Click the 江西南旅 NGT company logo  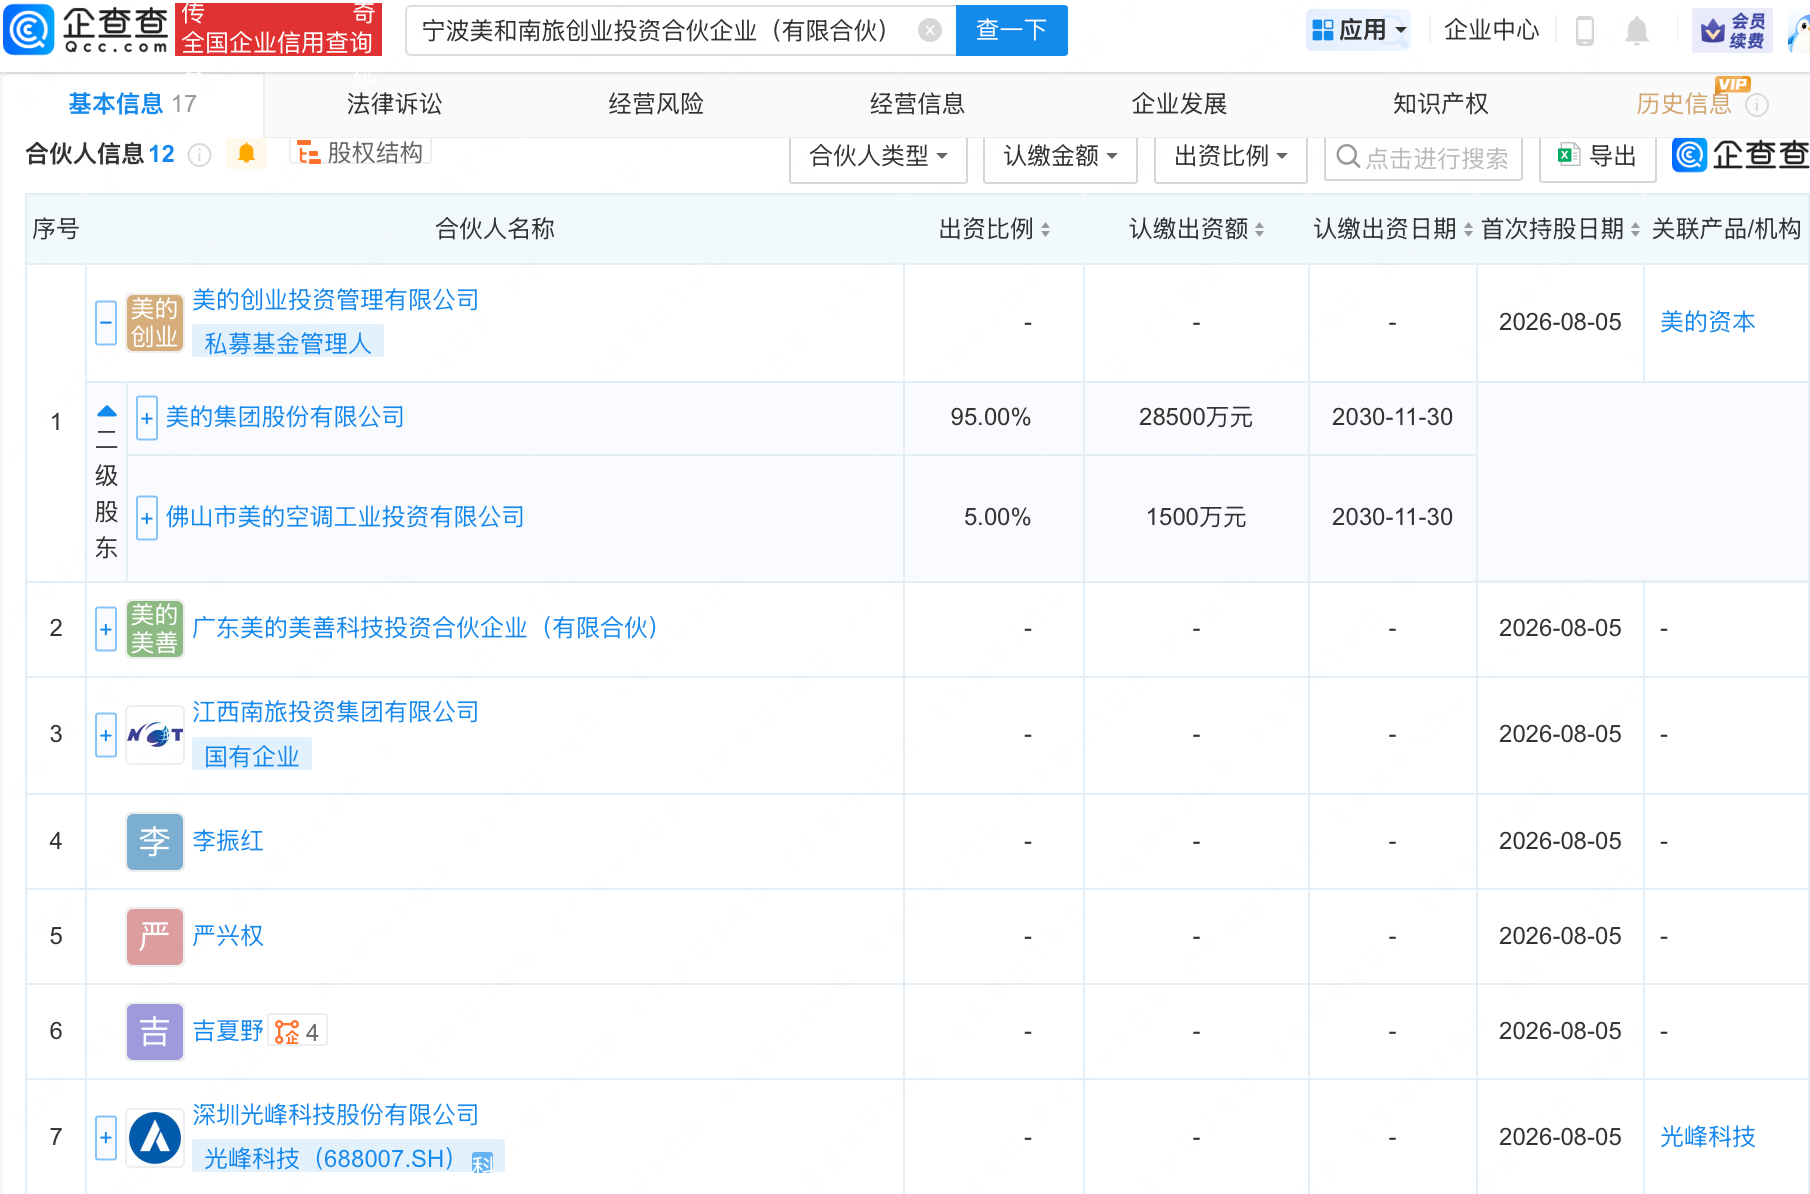(155, 735)
